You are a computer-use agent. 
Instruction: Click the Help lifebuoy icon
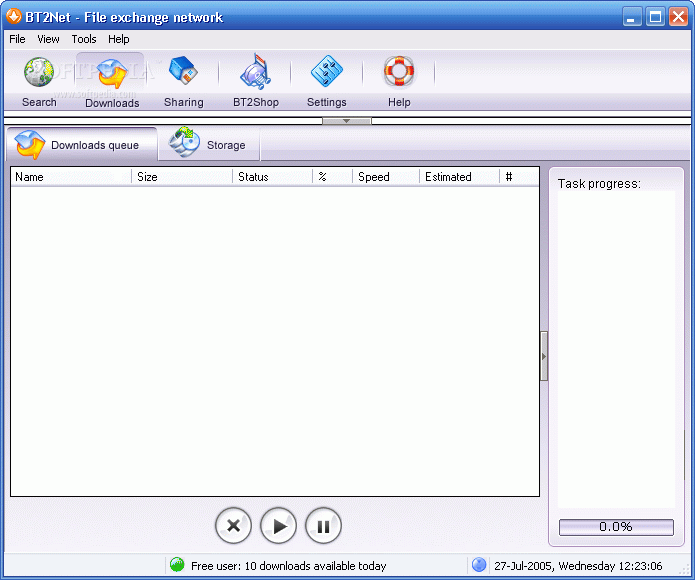click(x=399, y=71)
